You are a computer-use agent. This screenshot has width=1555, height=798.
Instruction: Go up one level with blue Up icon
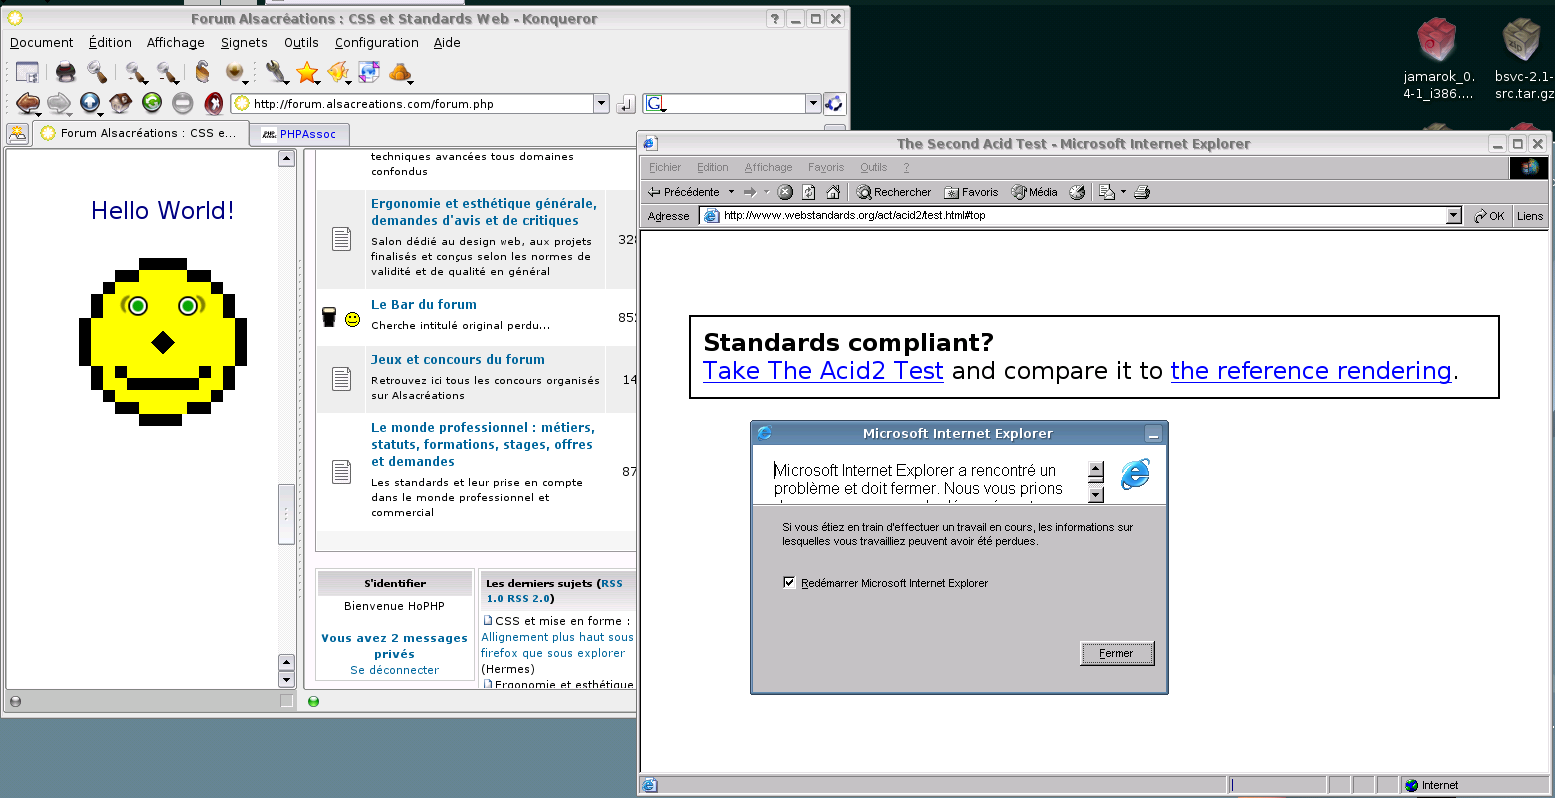90,103
